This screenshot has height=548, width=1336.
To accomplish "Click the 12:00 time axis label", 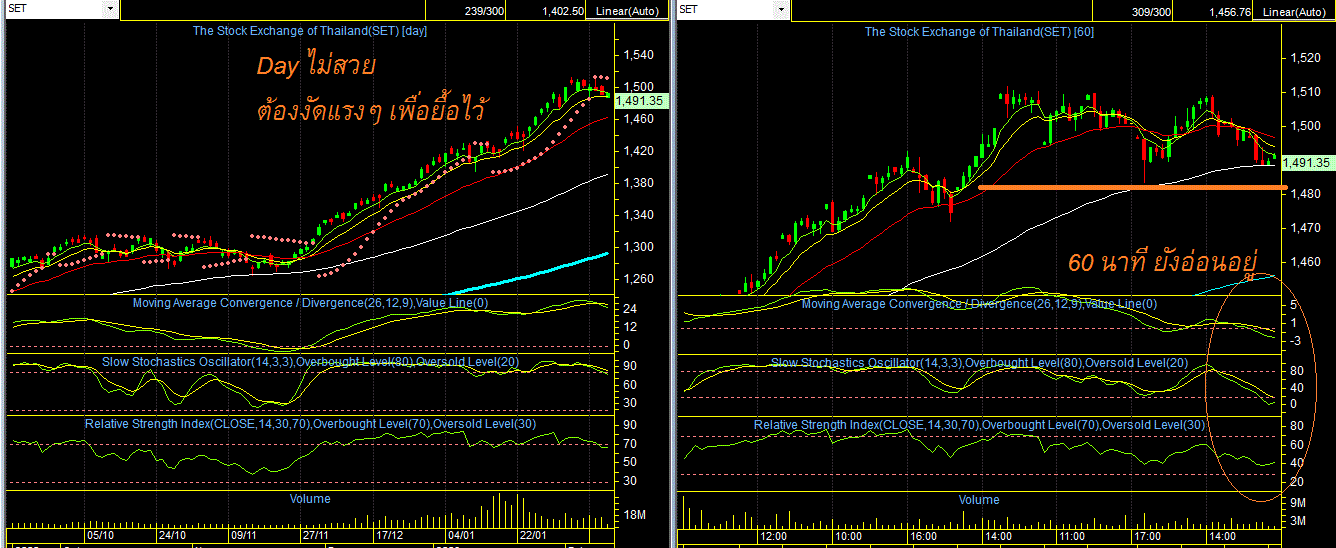I will click(x=774, y=536).
